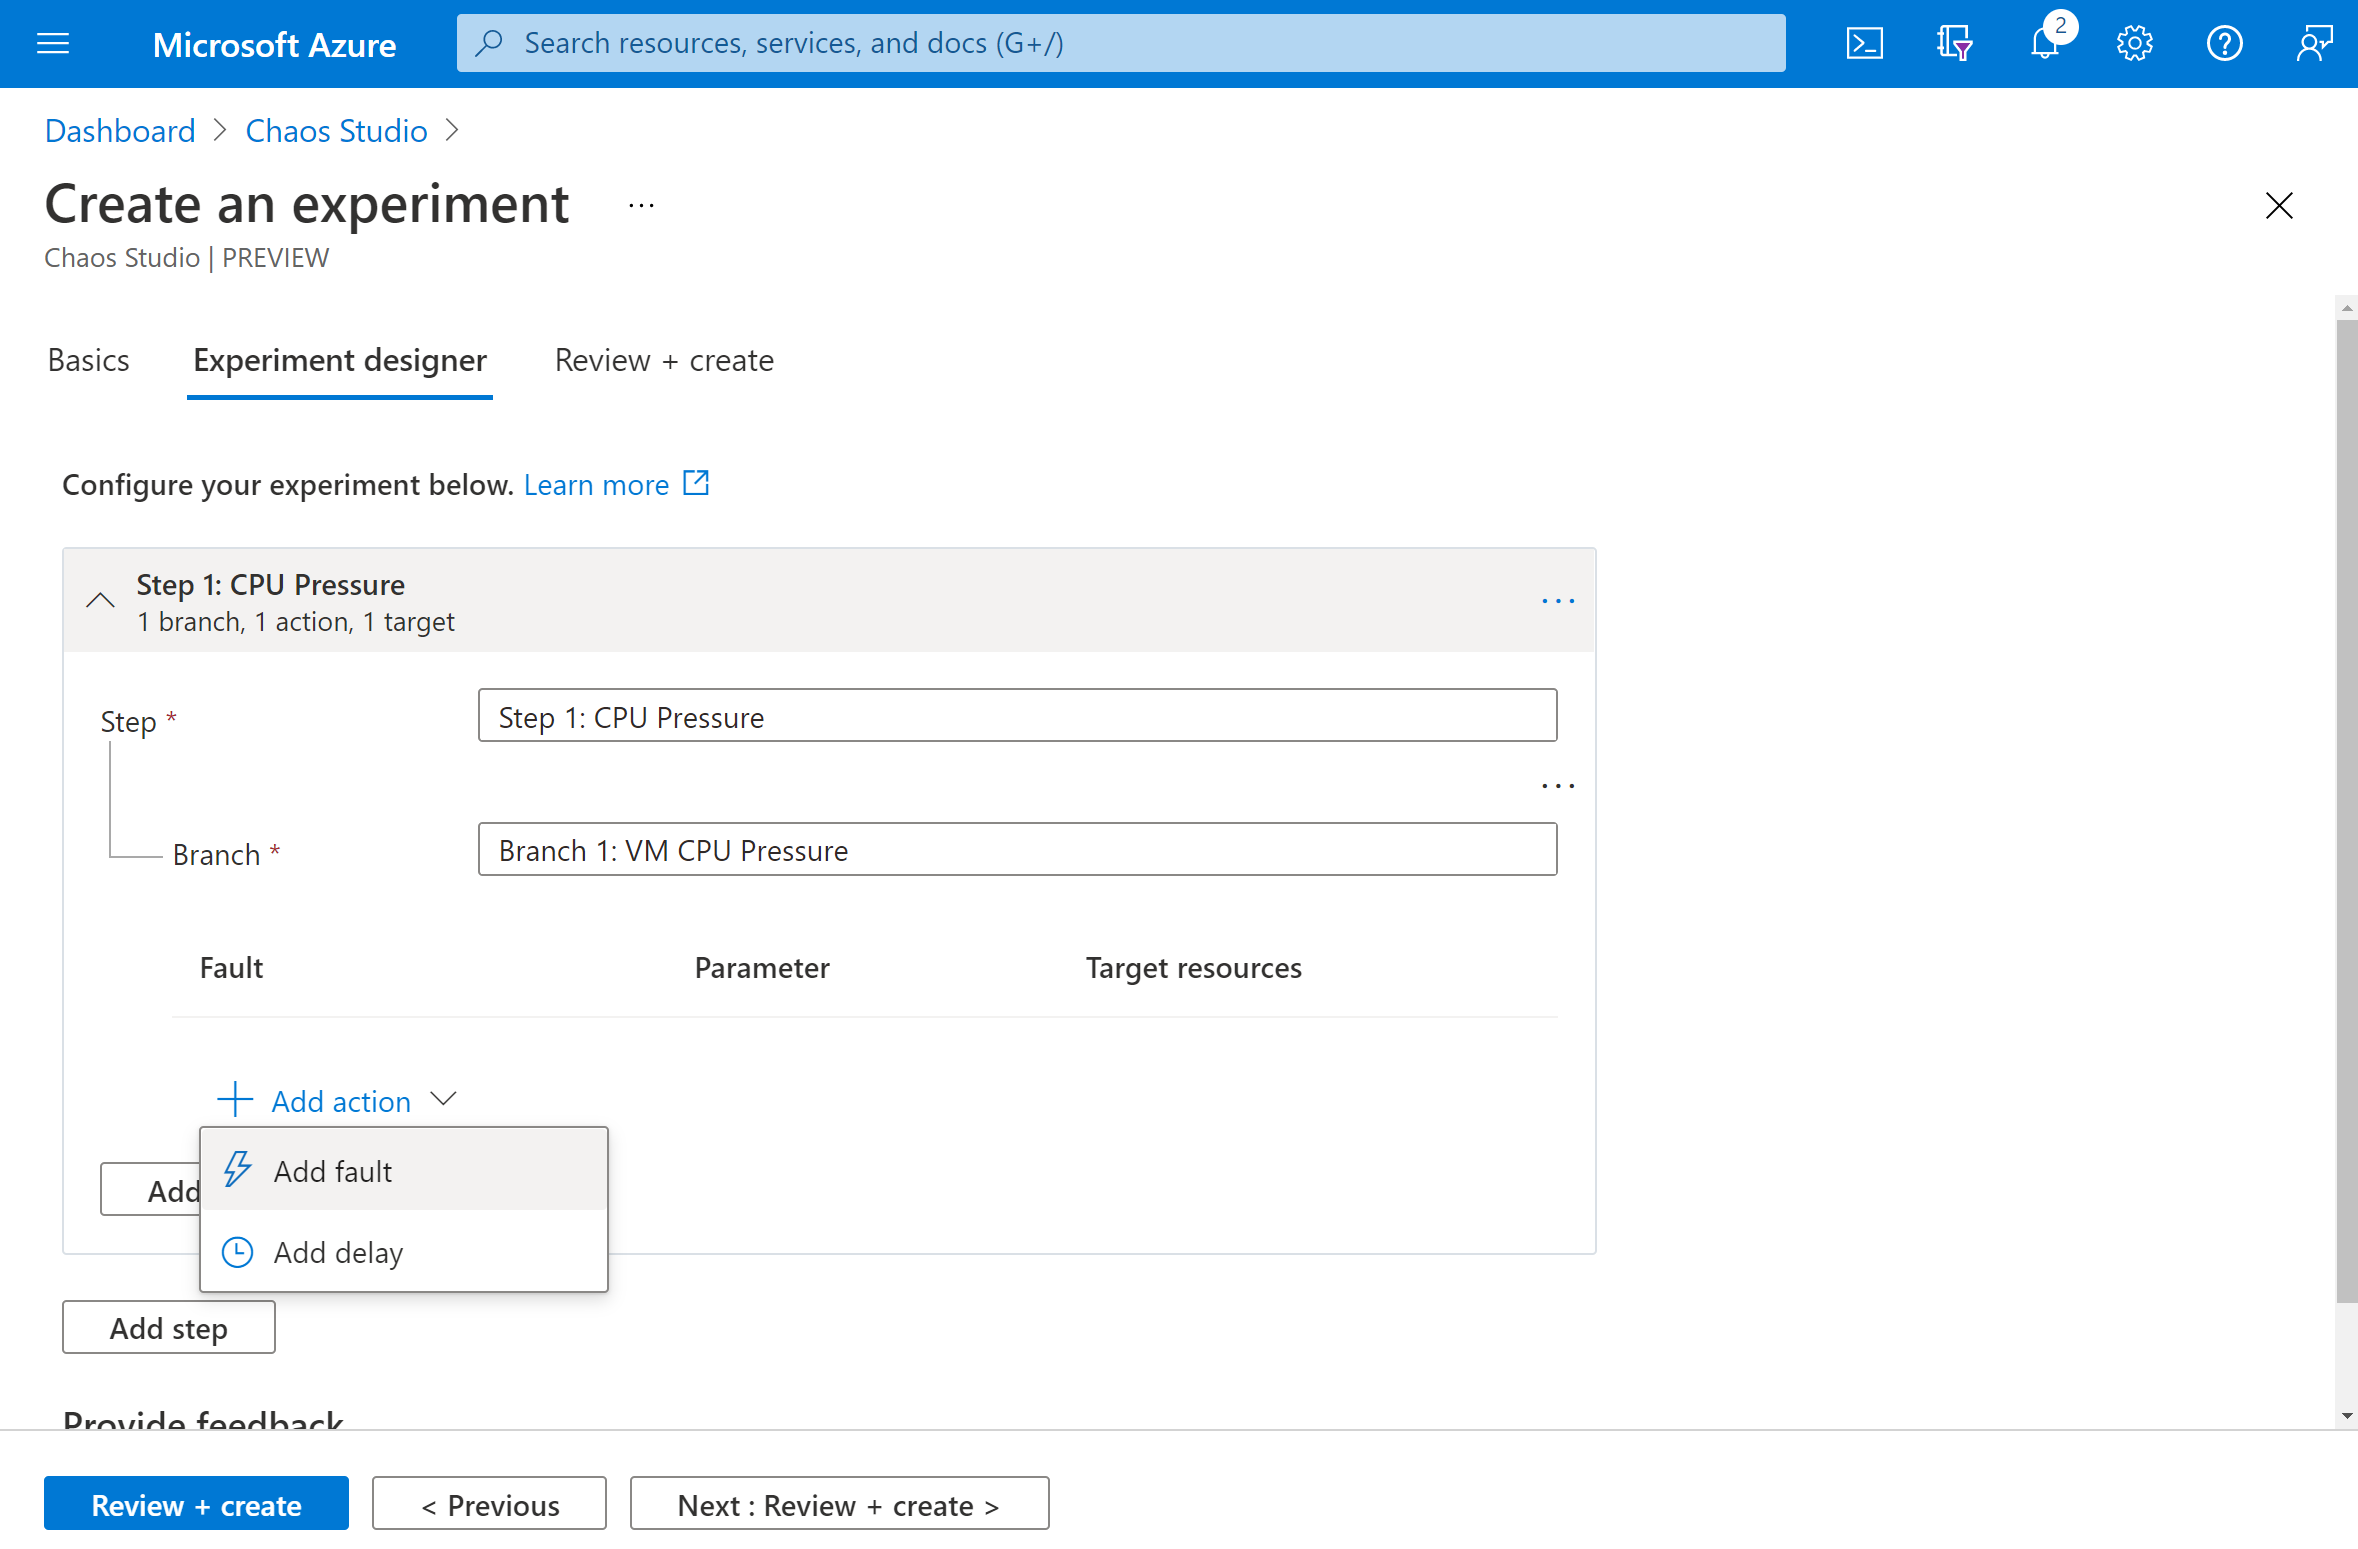Click the Add delay clock icon
Viewport: 2358px width, 1549px height.
pos(237,1252)
